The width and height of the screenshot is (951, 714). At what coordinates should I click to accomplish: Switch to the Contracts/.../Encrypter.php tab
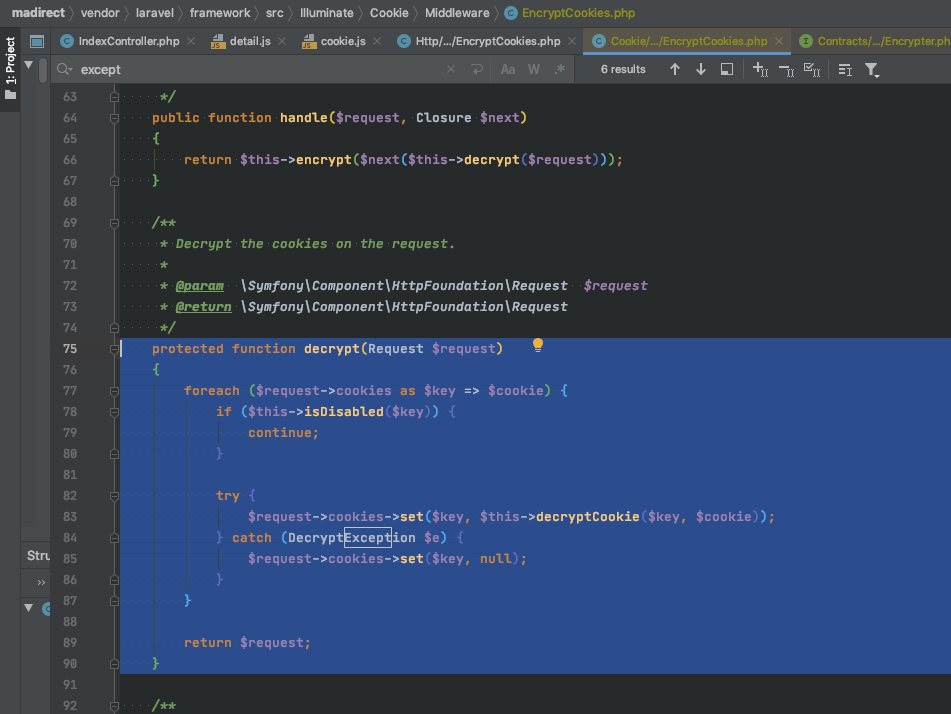(x=875, y=41)
